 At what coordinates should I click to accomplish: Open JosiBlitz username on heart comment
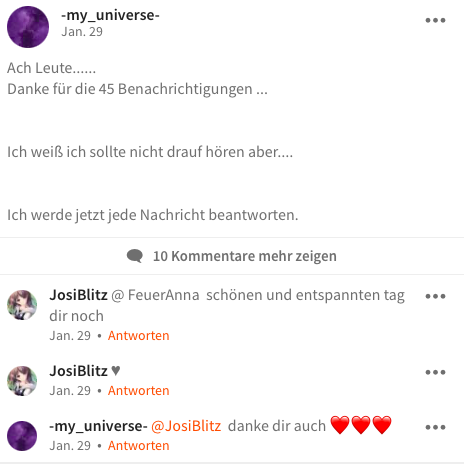tap(78, 371)
